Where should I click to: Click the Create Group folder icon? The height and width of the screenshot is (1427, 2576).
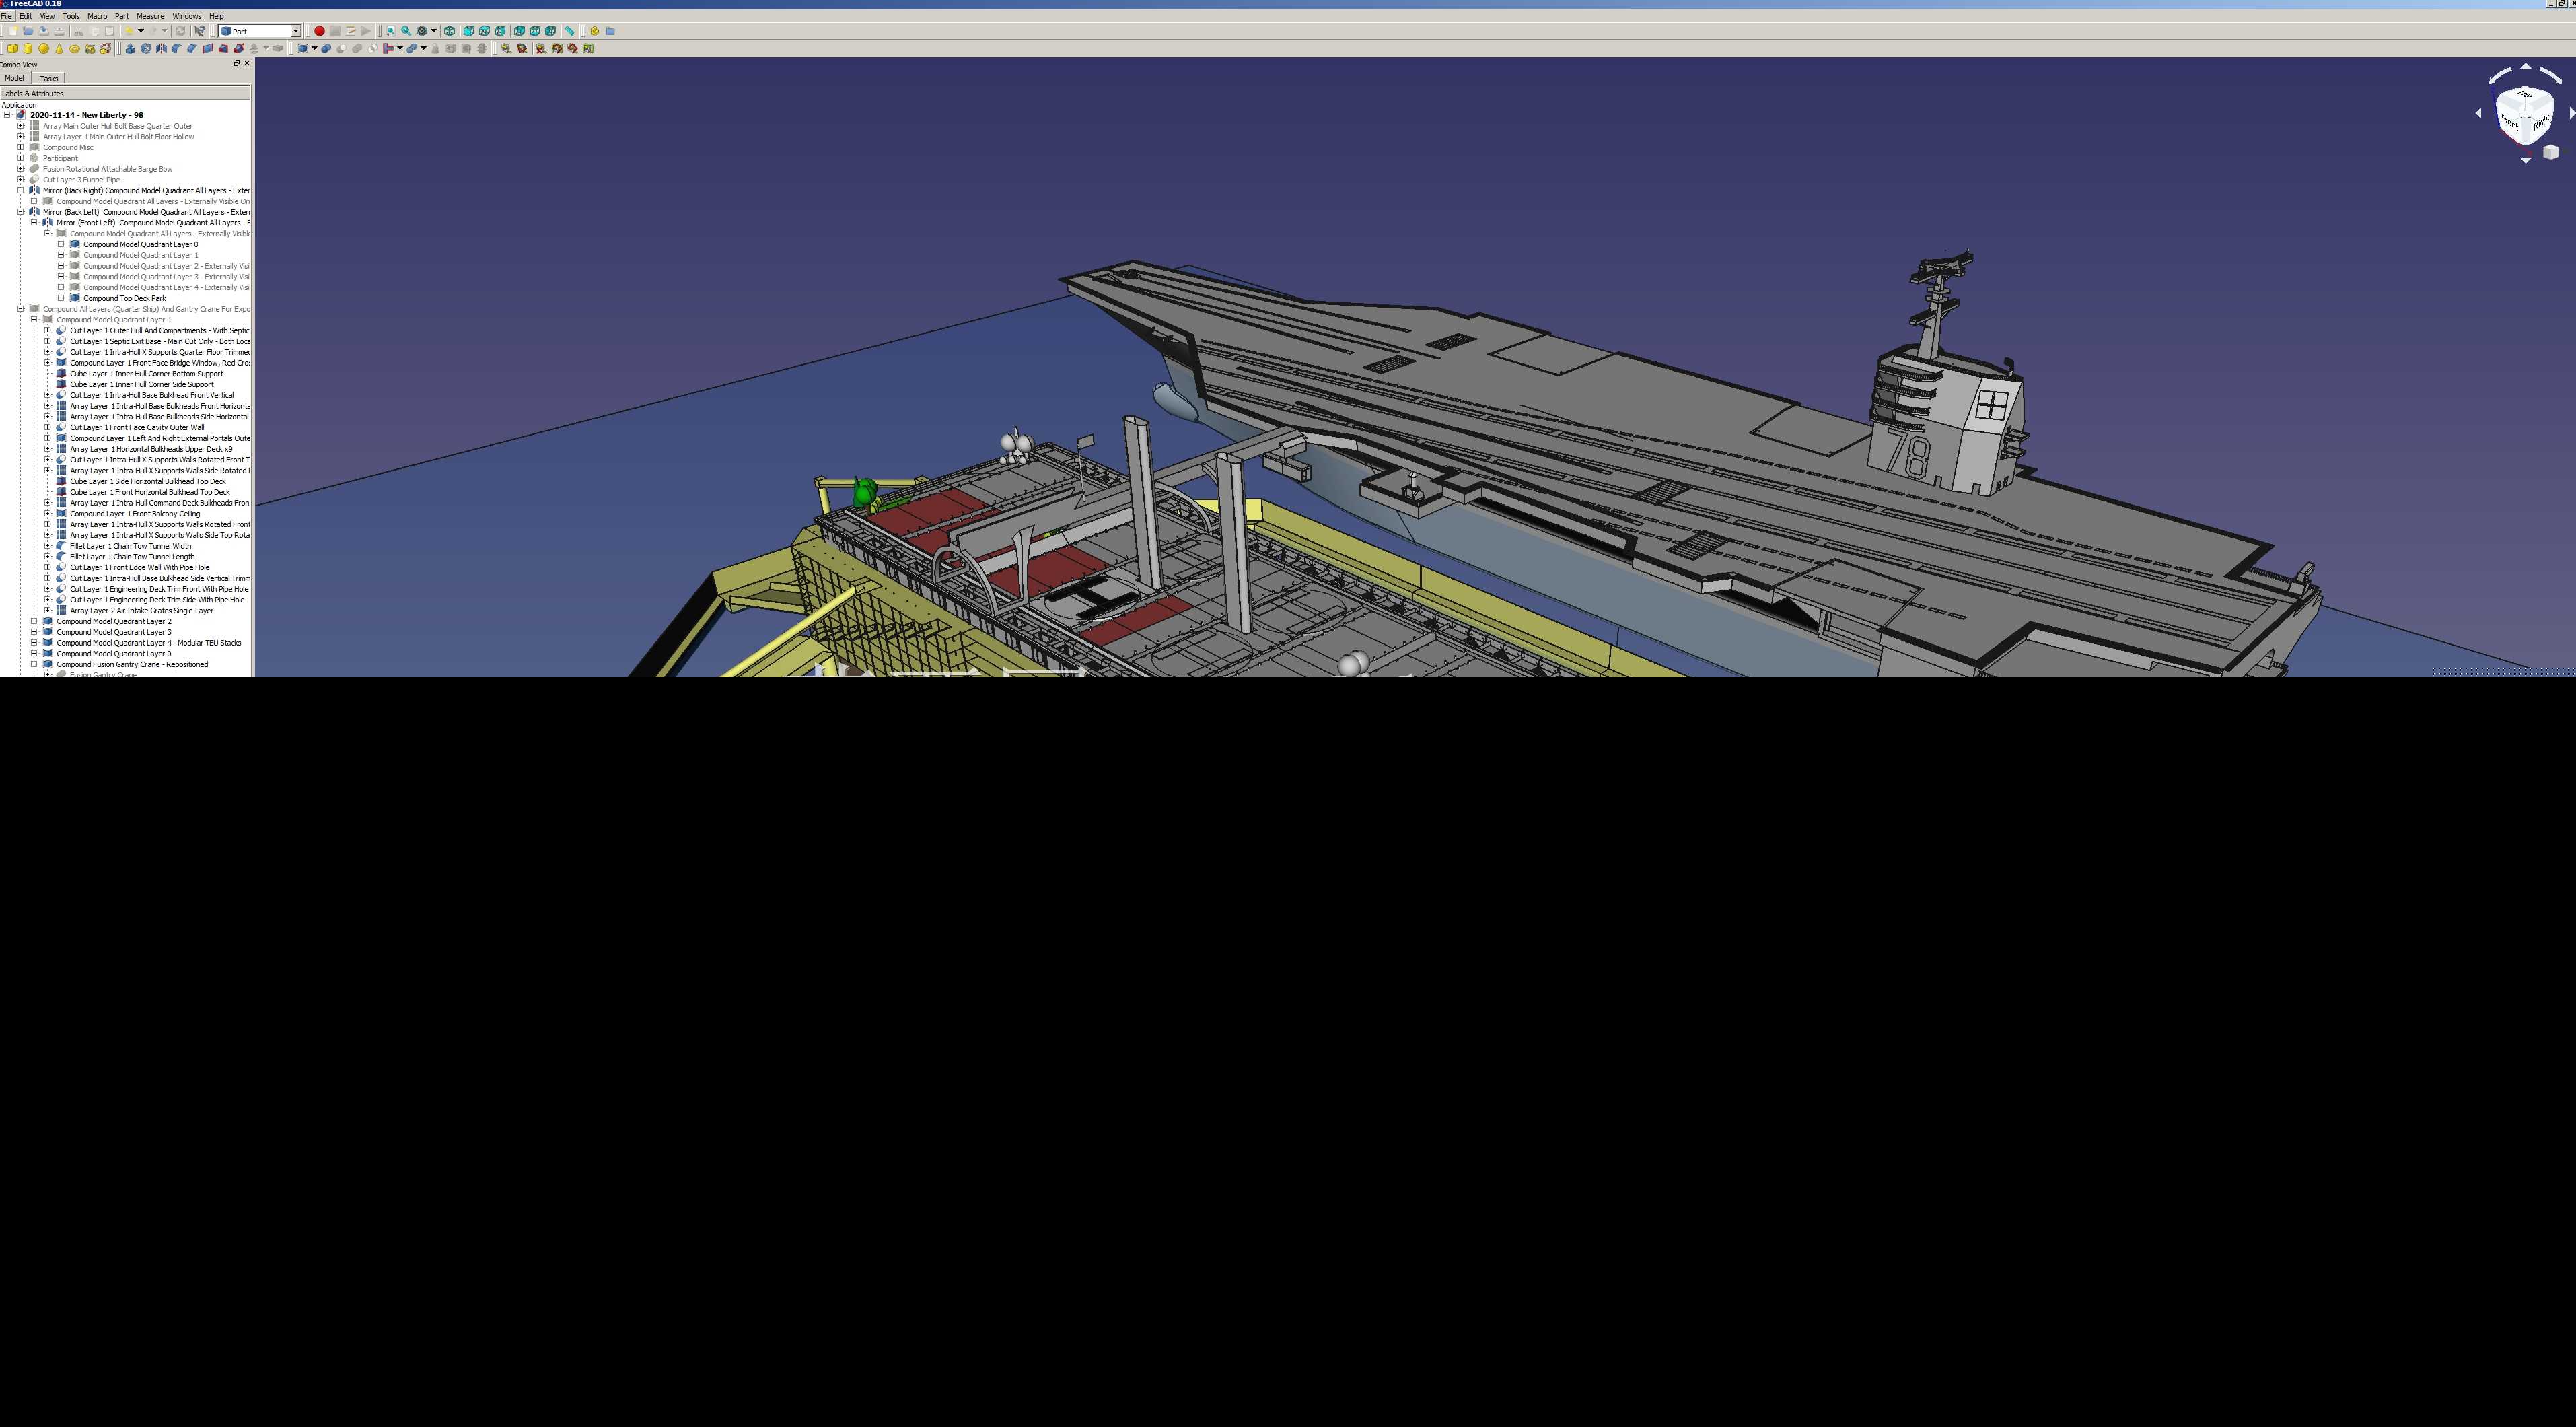pyautogui.click(x=610, y=31)
